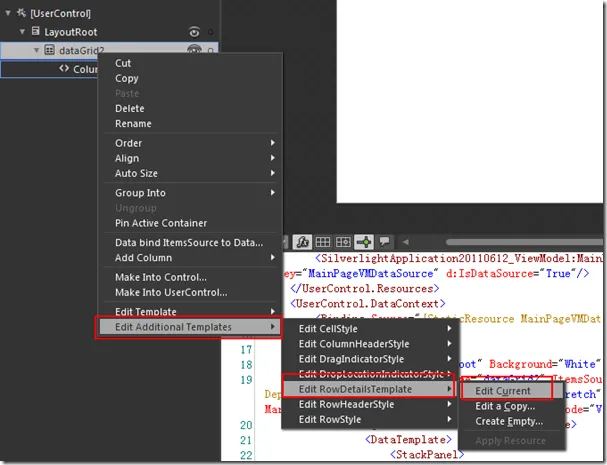Click the LayoutRoot element icon
This screenshot has width=607, height=465.
pyautogui.click(x=36, y=32)
